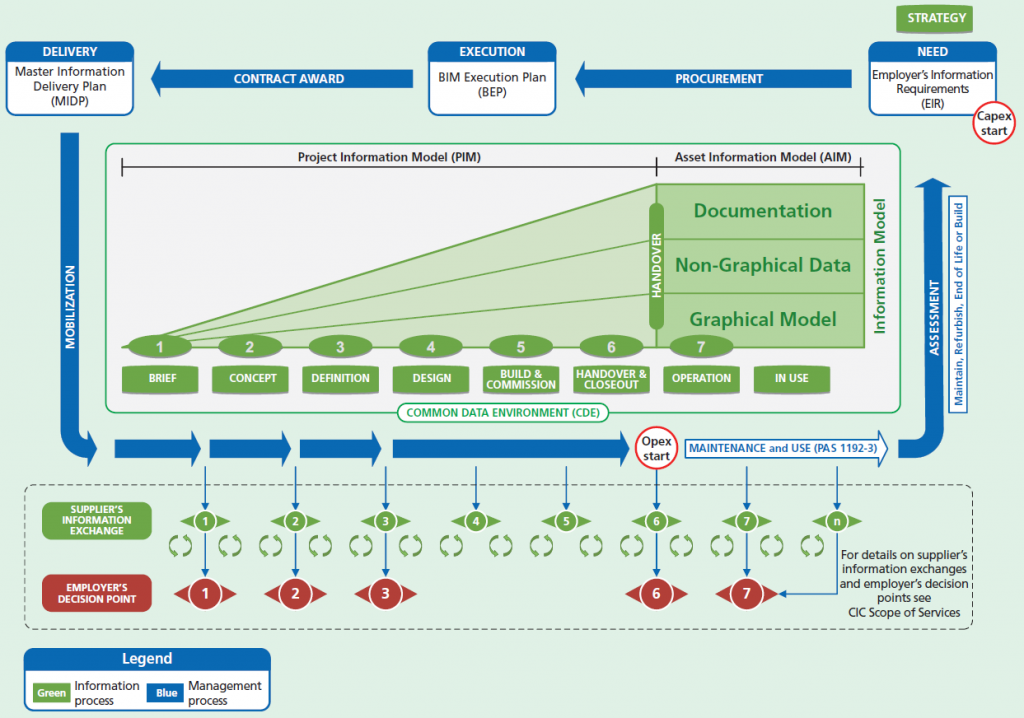Screen dimensions: 1024x718
Task: Click the Legend header bar
Action: 147,659
